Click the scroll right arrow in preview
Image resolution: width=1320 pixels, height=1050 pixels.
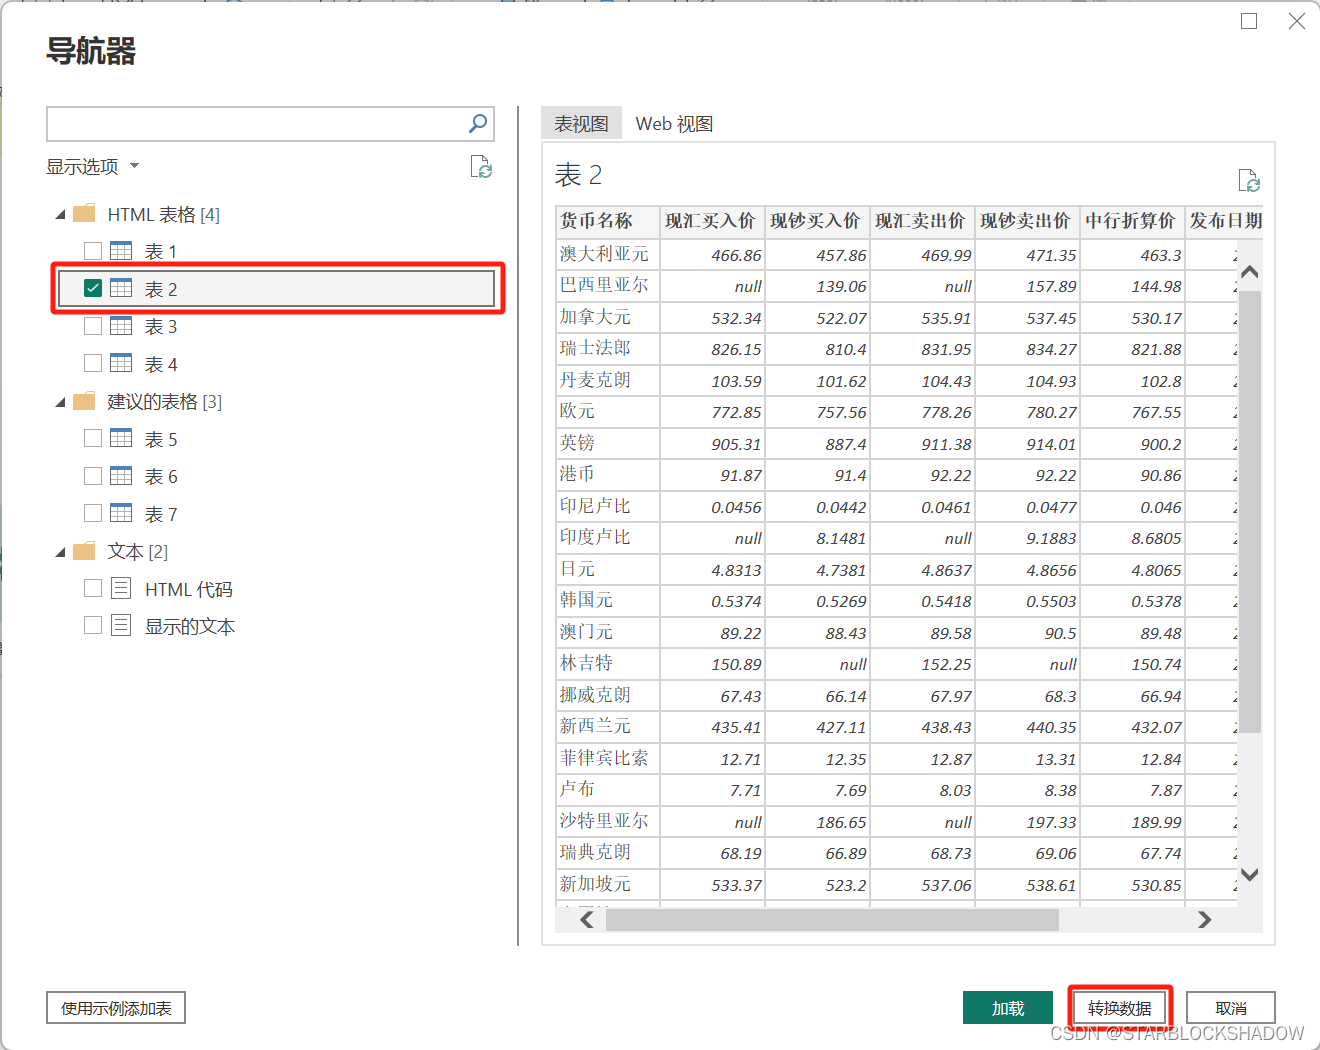[x=1205, y=920]
